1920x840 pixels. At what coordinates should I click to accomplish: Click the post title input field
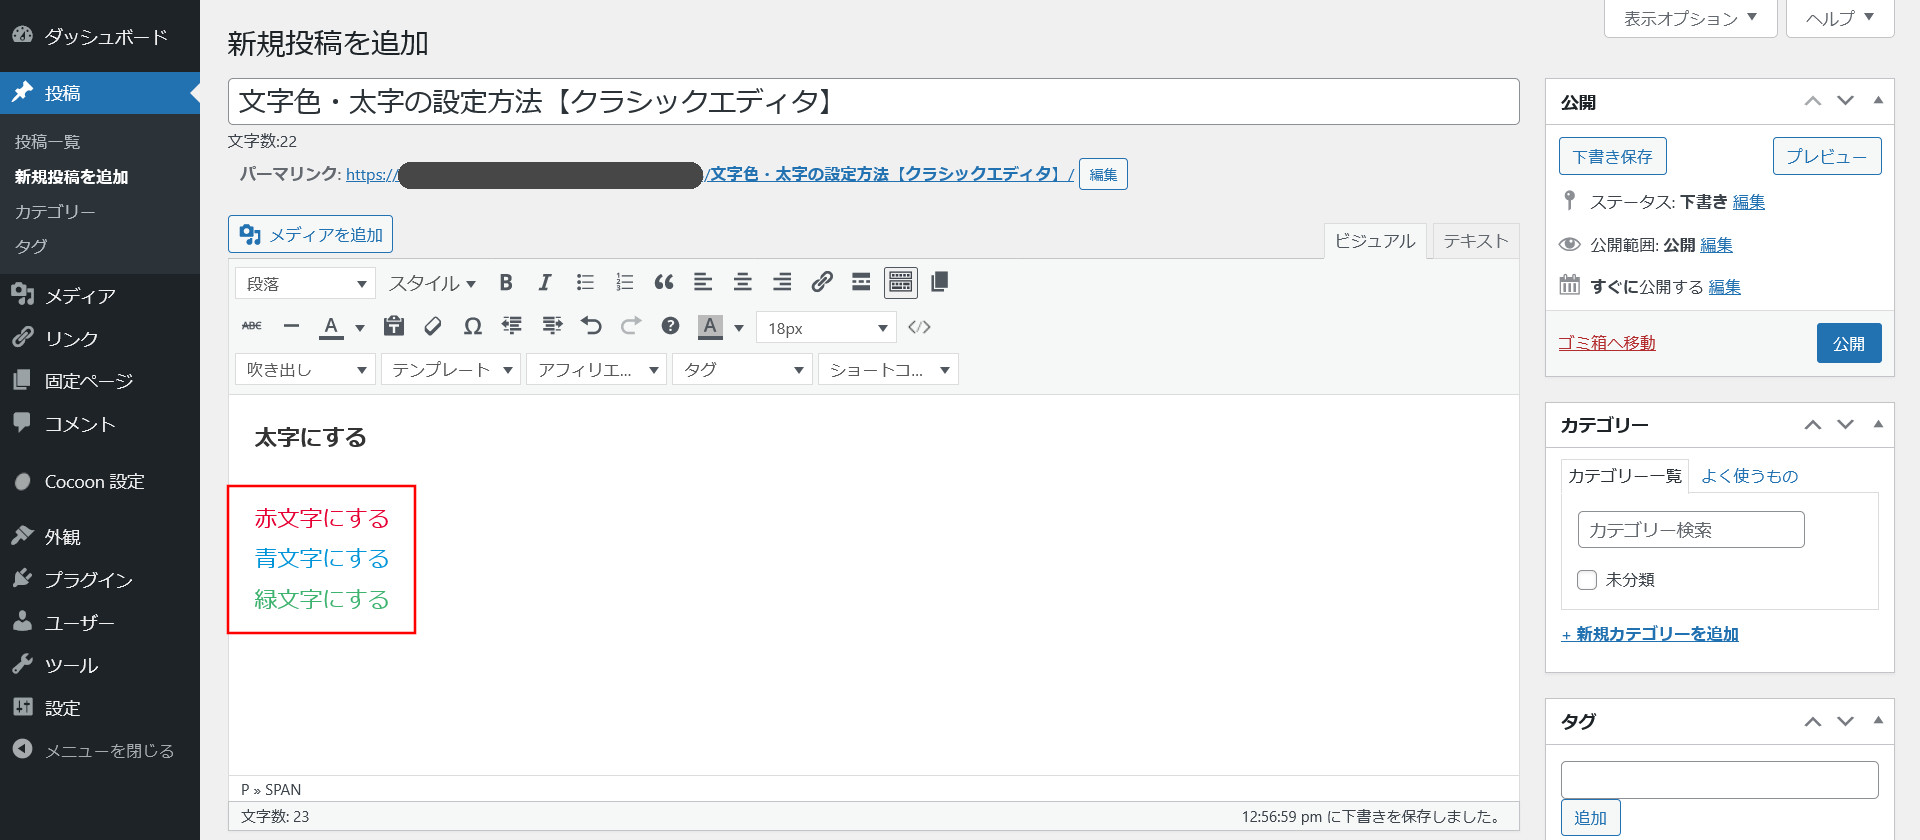click(874, 102)
